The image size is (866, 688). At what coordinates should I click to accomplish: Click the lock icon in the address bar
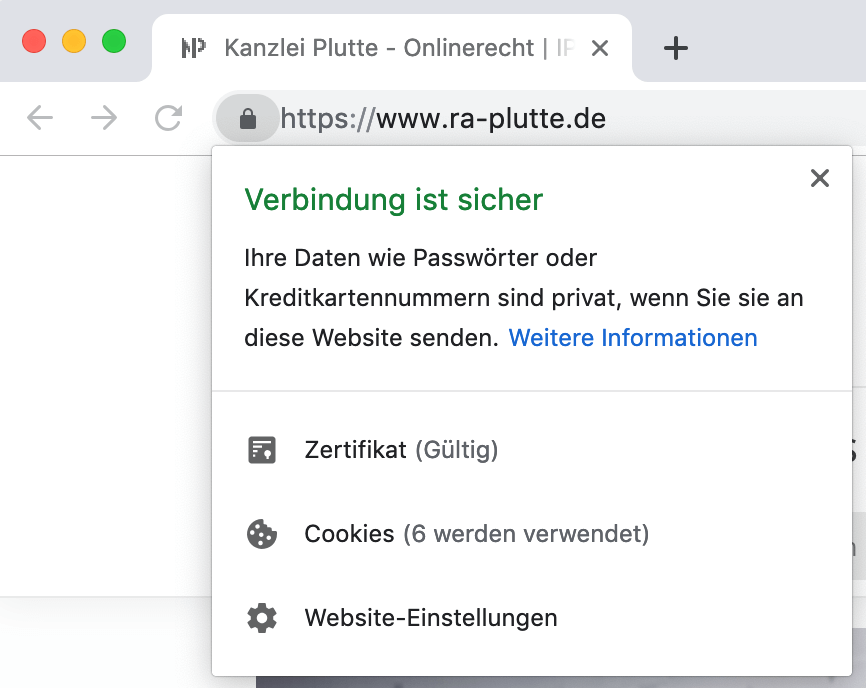pos(247,118)
